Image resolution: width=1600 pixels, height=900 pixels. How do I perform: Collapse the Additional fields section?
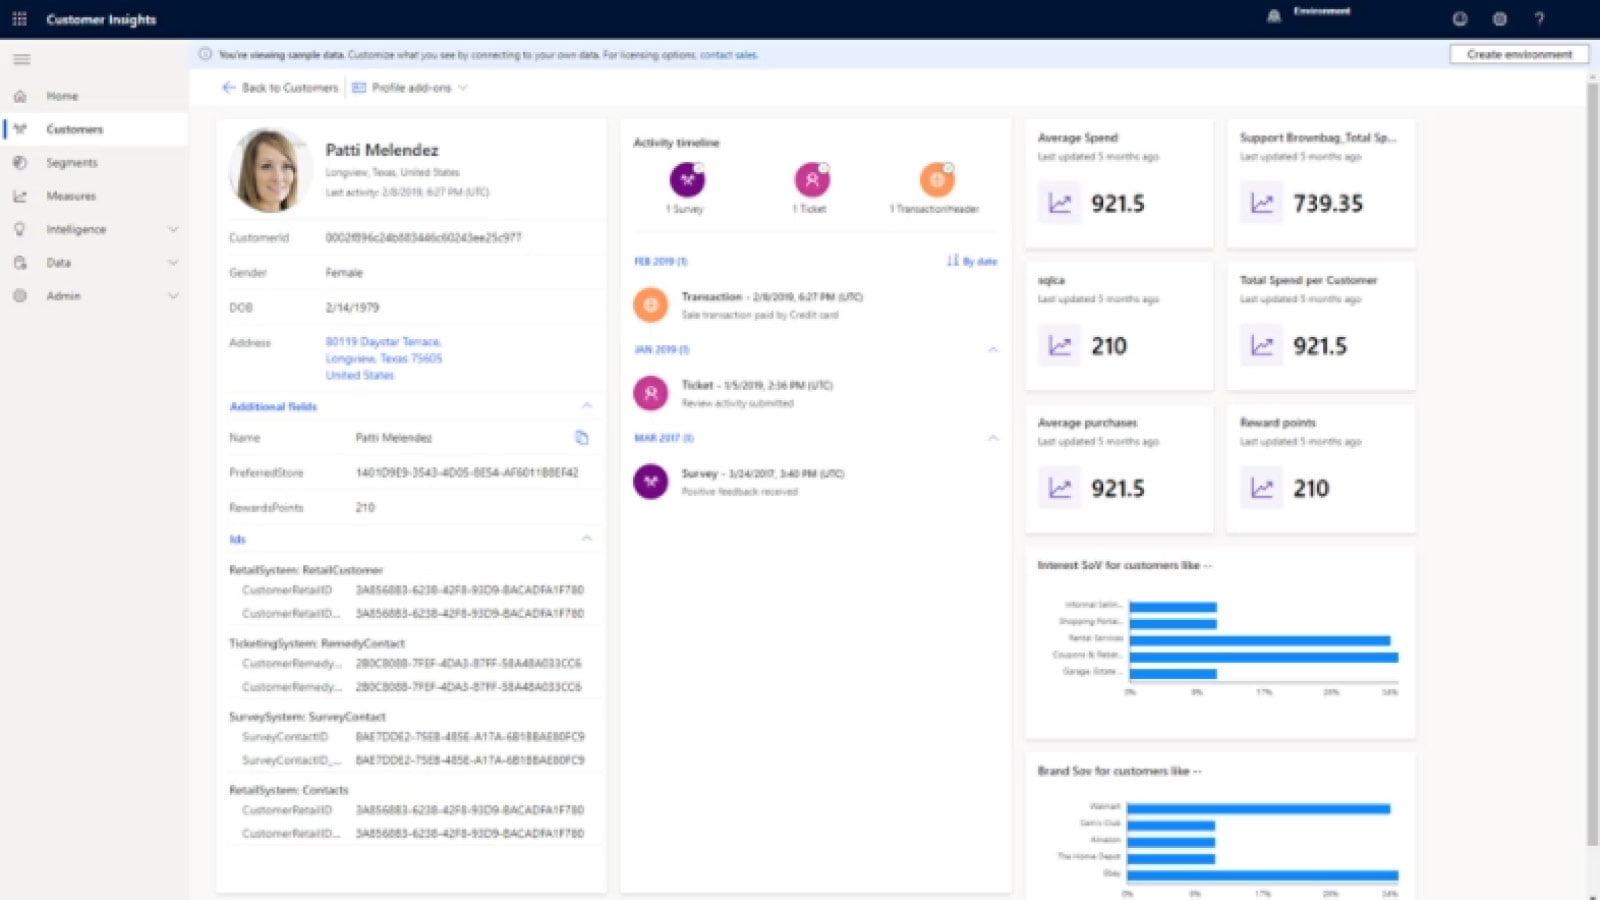pos(587,406)
